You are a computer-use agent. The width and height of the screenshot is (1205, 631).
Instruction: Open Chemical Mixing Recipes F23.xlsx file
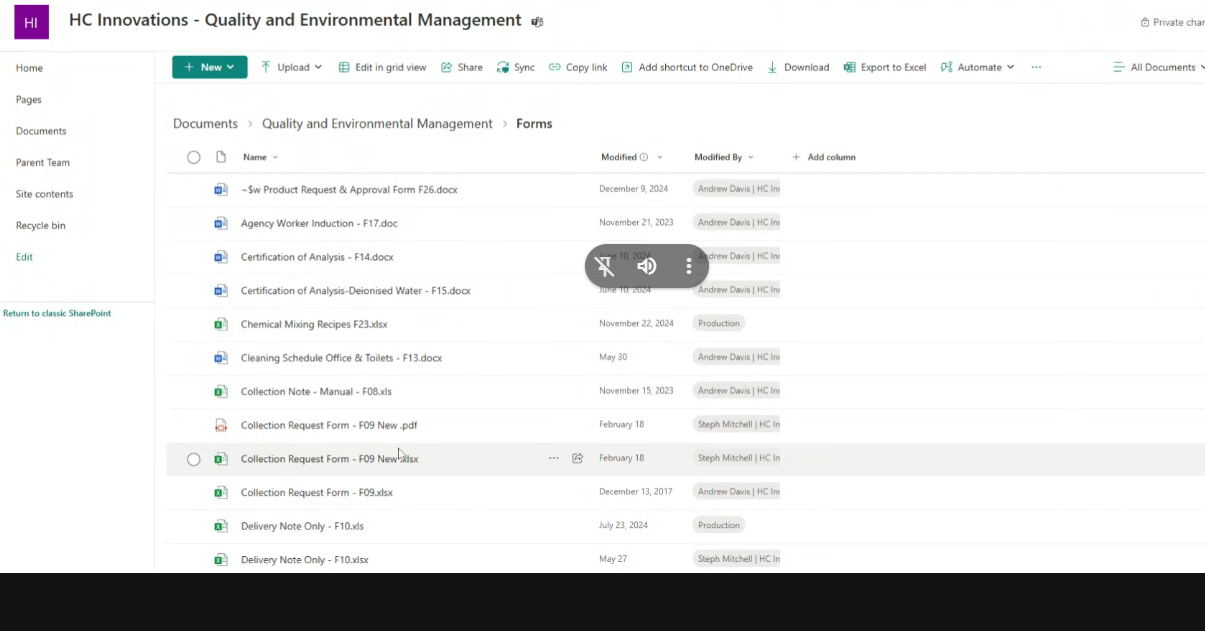(314, 324)
